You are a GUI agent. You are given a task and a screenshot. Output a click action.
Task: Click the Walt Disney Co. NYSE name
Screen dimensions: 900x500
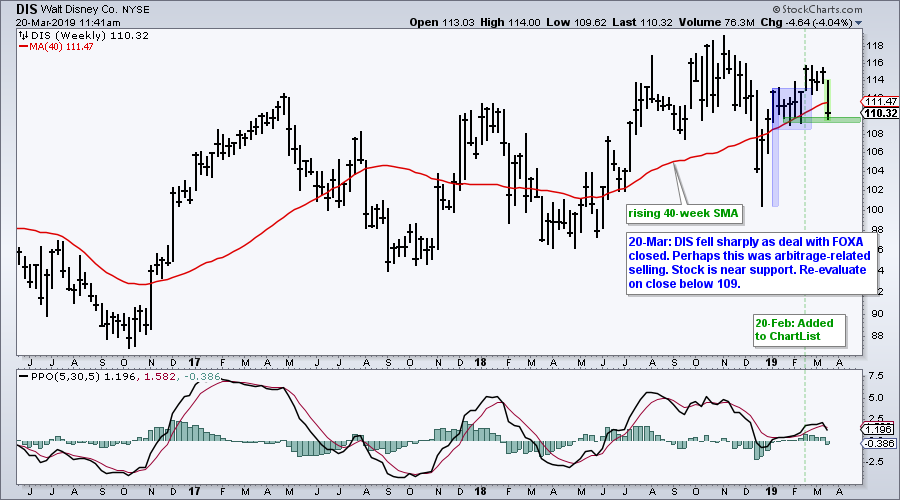95,10
